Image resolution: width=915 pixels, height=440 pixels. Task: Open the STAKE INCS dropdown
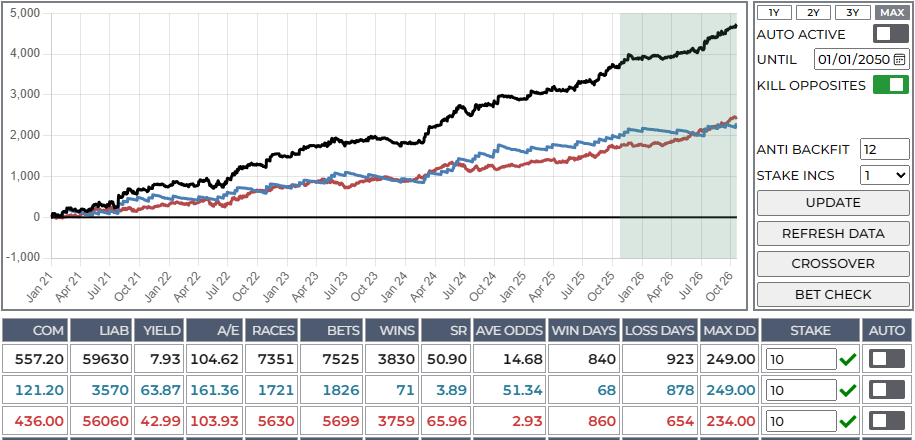pyautogui.click(x=885, y=175)
